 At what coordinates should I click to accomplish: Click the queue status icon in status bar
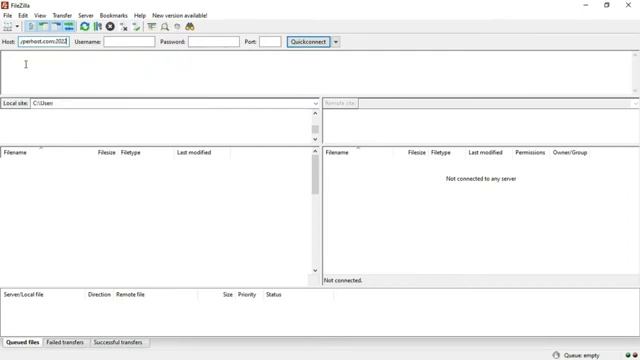(x=556, y=355)
